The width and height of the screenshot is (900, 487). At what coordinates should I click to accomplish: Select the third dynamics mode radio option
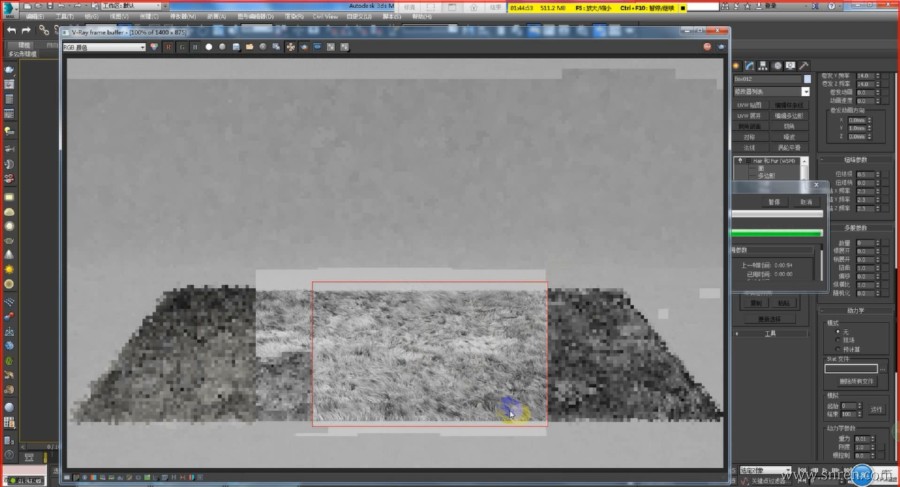pos(836,348)
